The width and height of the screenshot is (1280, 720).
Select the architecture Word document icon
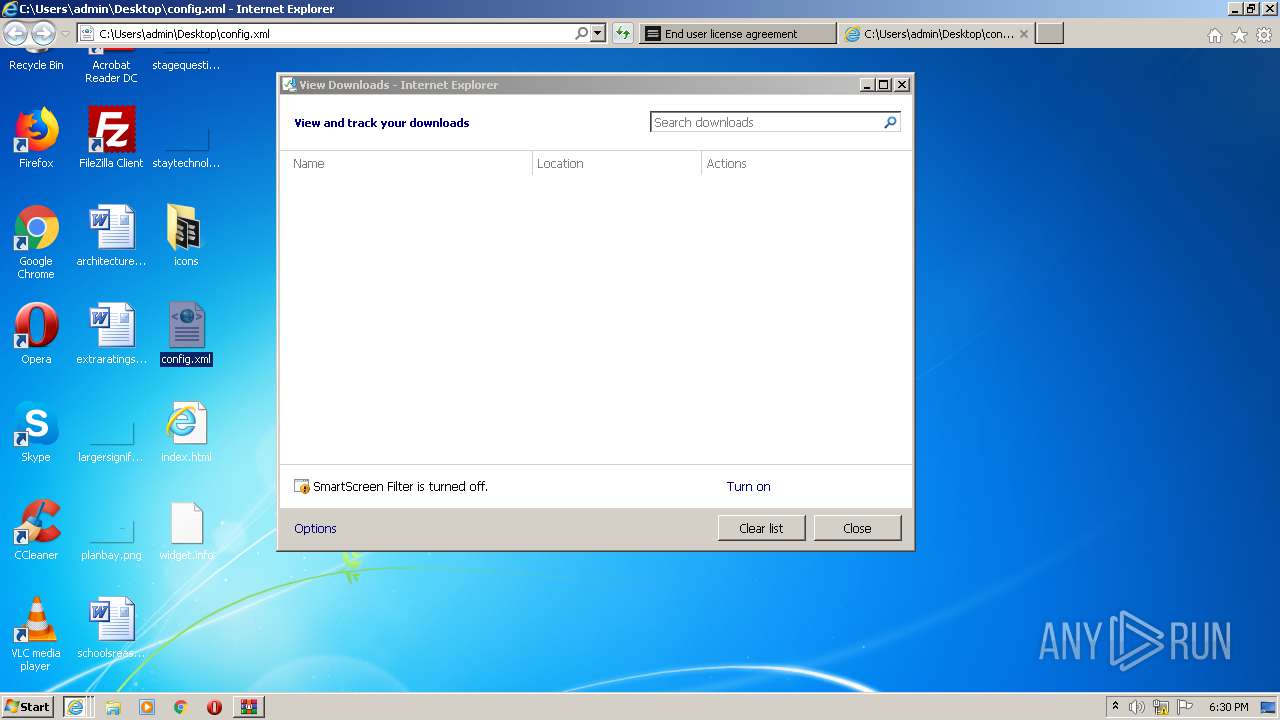(x=111, y=236)
